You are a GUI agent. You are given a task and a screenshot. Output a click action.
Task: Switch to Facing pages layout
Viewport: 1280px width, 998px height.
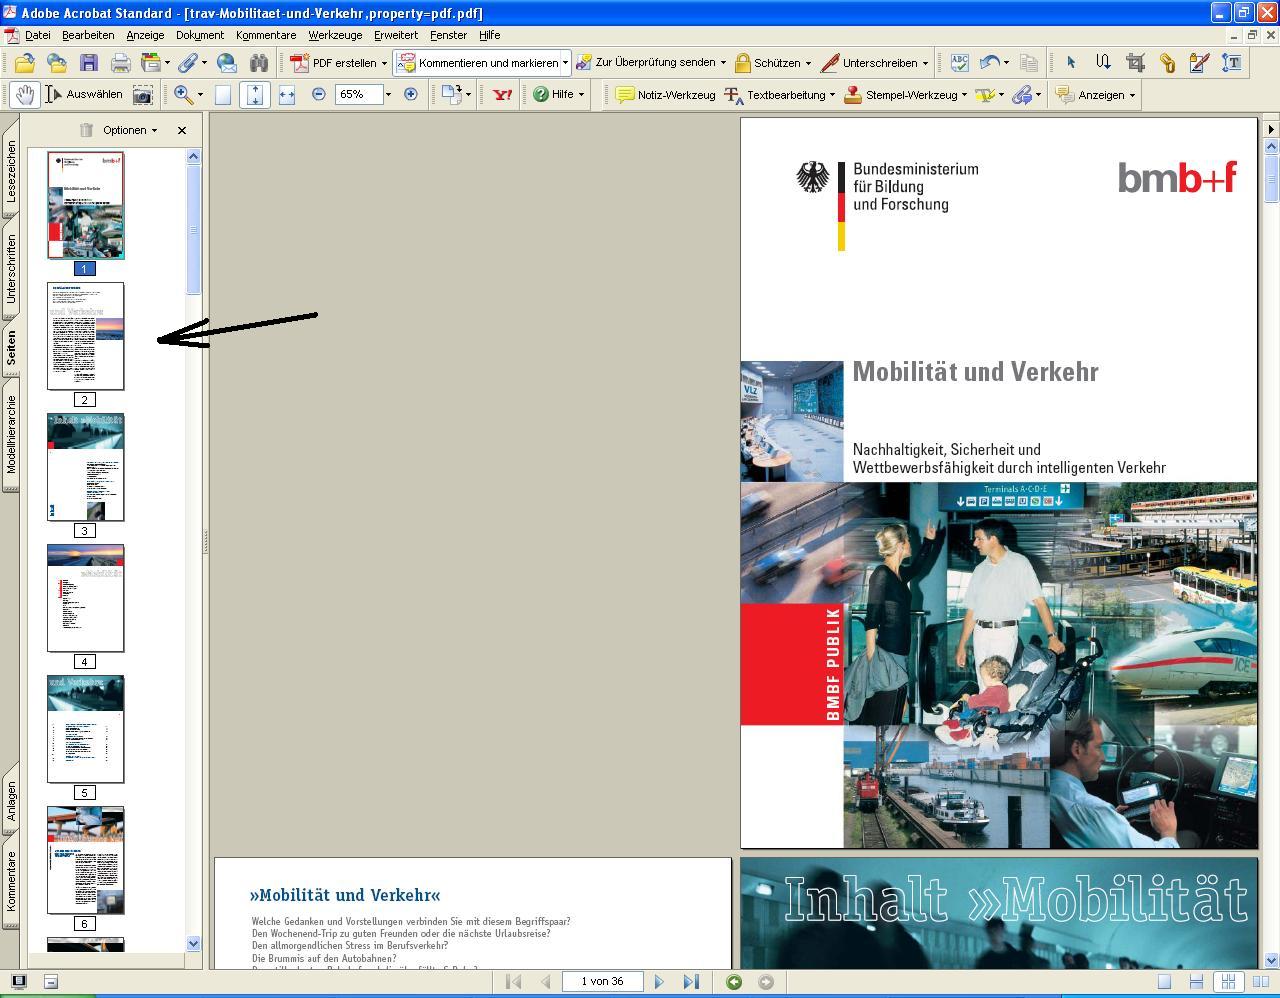[x=1259, y=982]
